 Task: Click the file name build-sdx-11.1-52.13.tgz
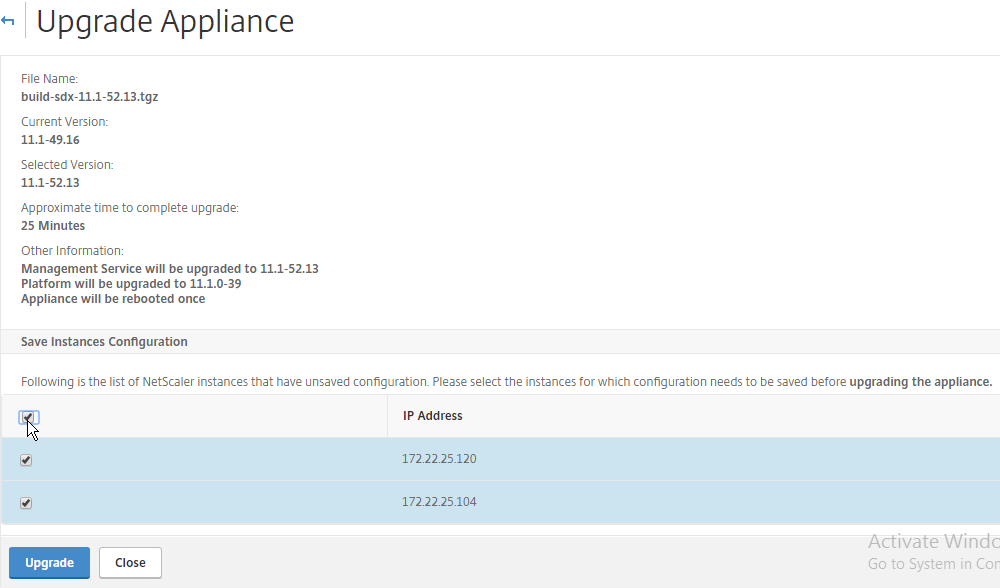(x=89, y=97)
